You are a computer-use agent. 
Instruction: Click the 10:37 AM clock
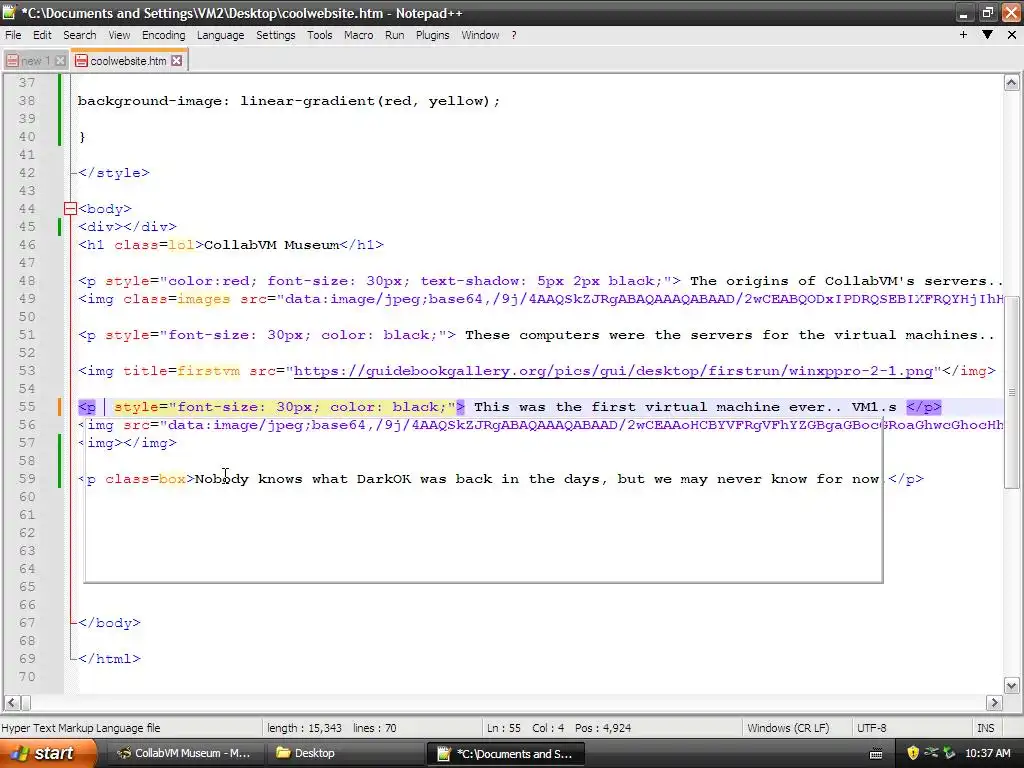coord(987,754)
